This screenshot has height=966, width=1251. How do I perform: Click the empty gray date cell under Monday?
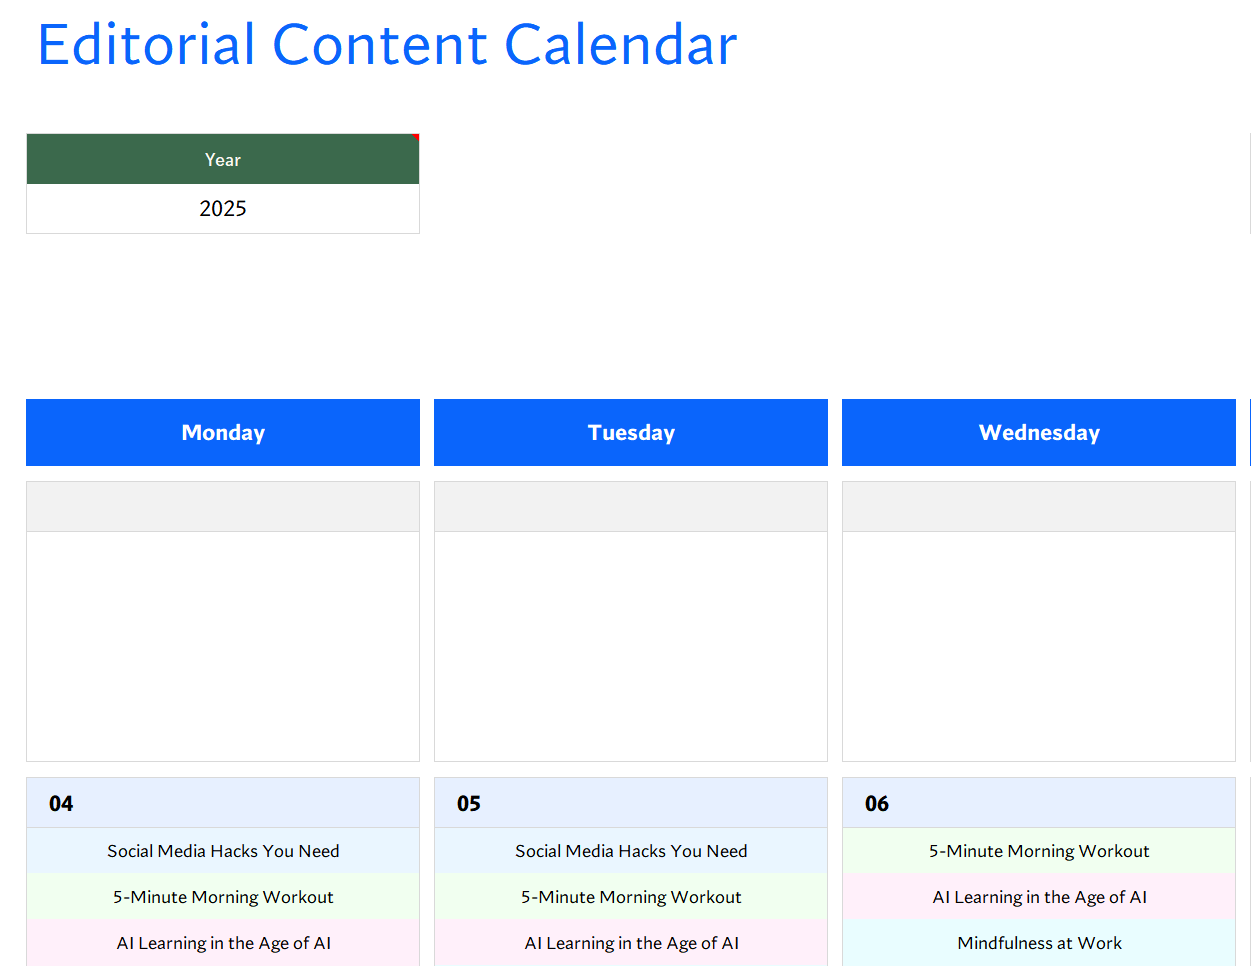click(x=223, y=507)
